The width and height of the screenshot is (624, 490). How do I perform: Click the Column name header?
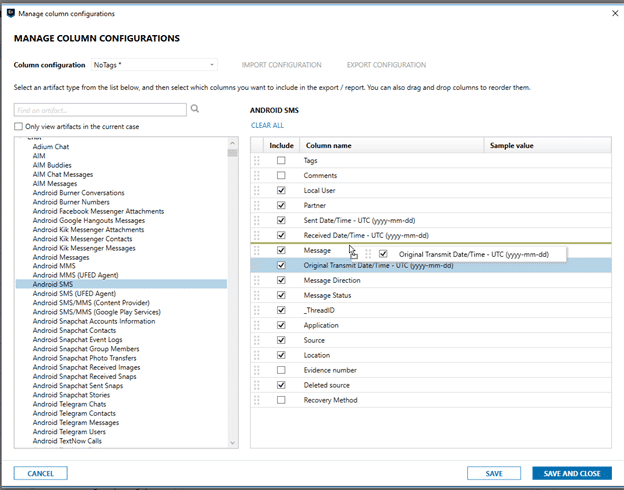coord(392,145)
